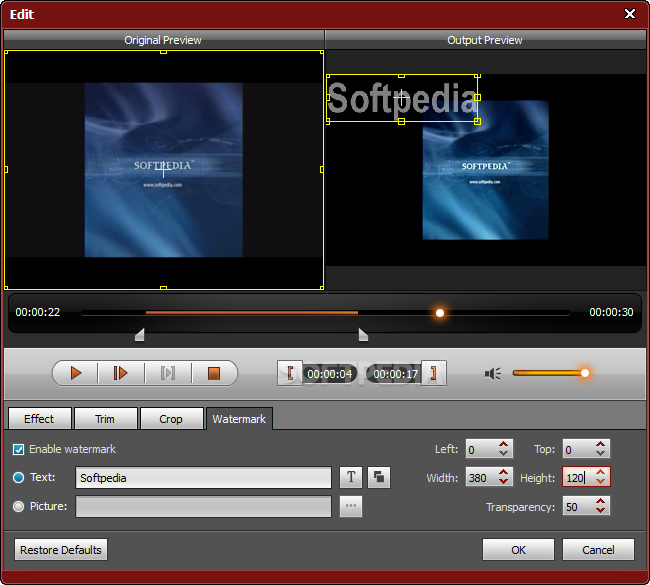650x585 pixels.
Task: Decrease the Width value with down arrow
Action: [504, 482]
